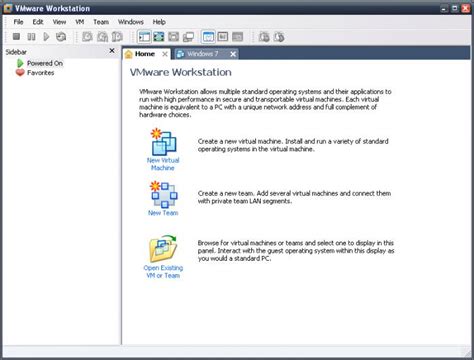Click the green Powered On arrow icon

click(x=20, y=63)
